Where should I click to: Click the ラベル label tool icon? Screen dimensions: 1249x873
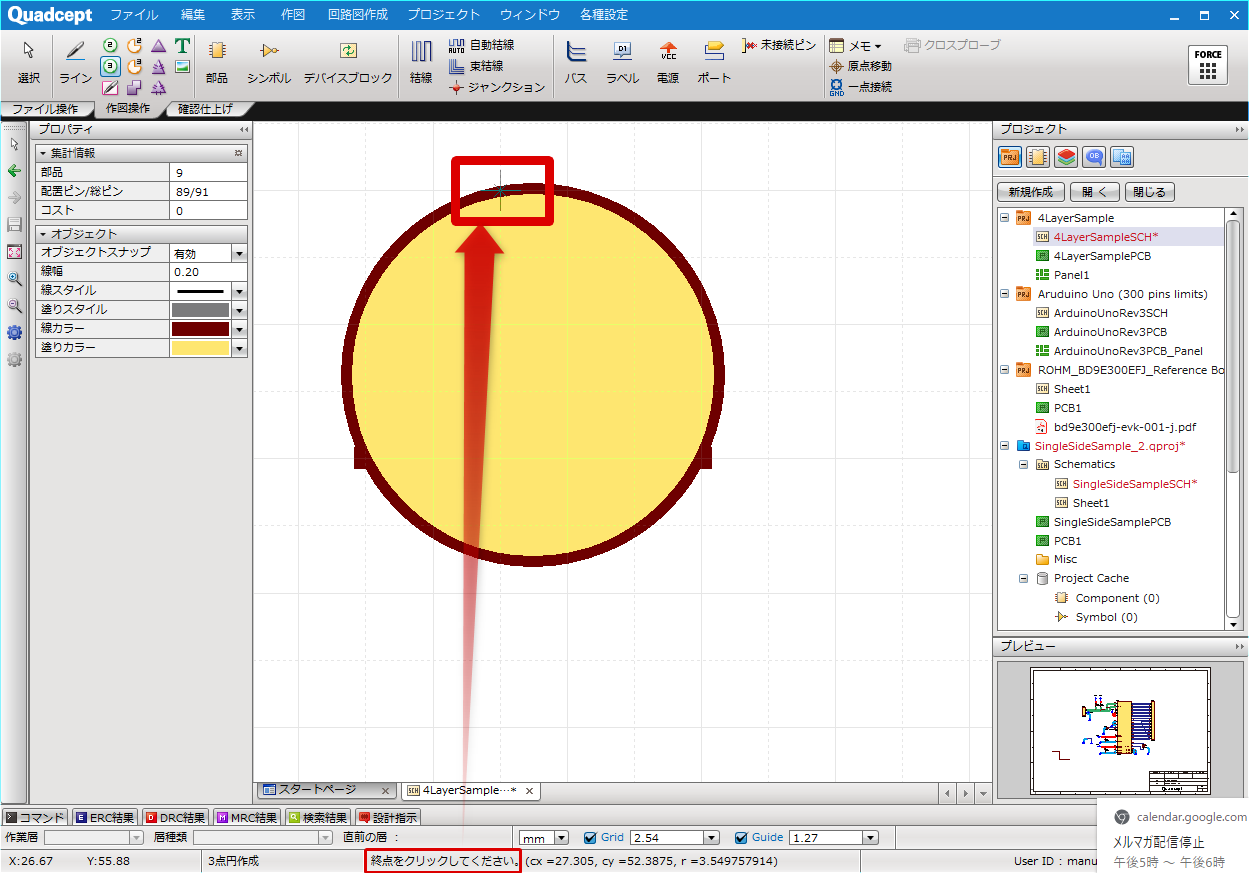tap(622, 51)
